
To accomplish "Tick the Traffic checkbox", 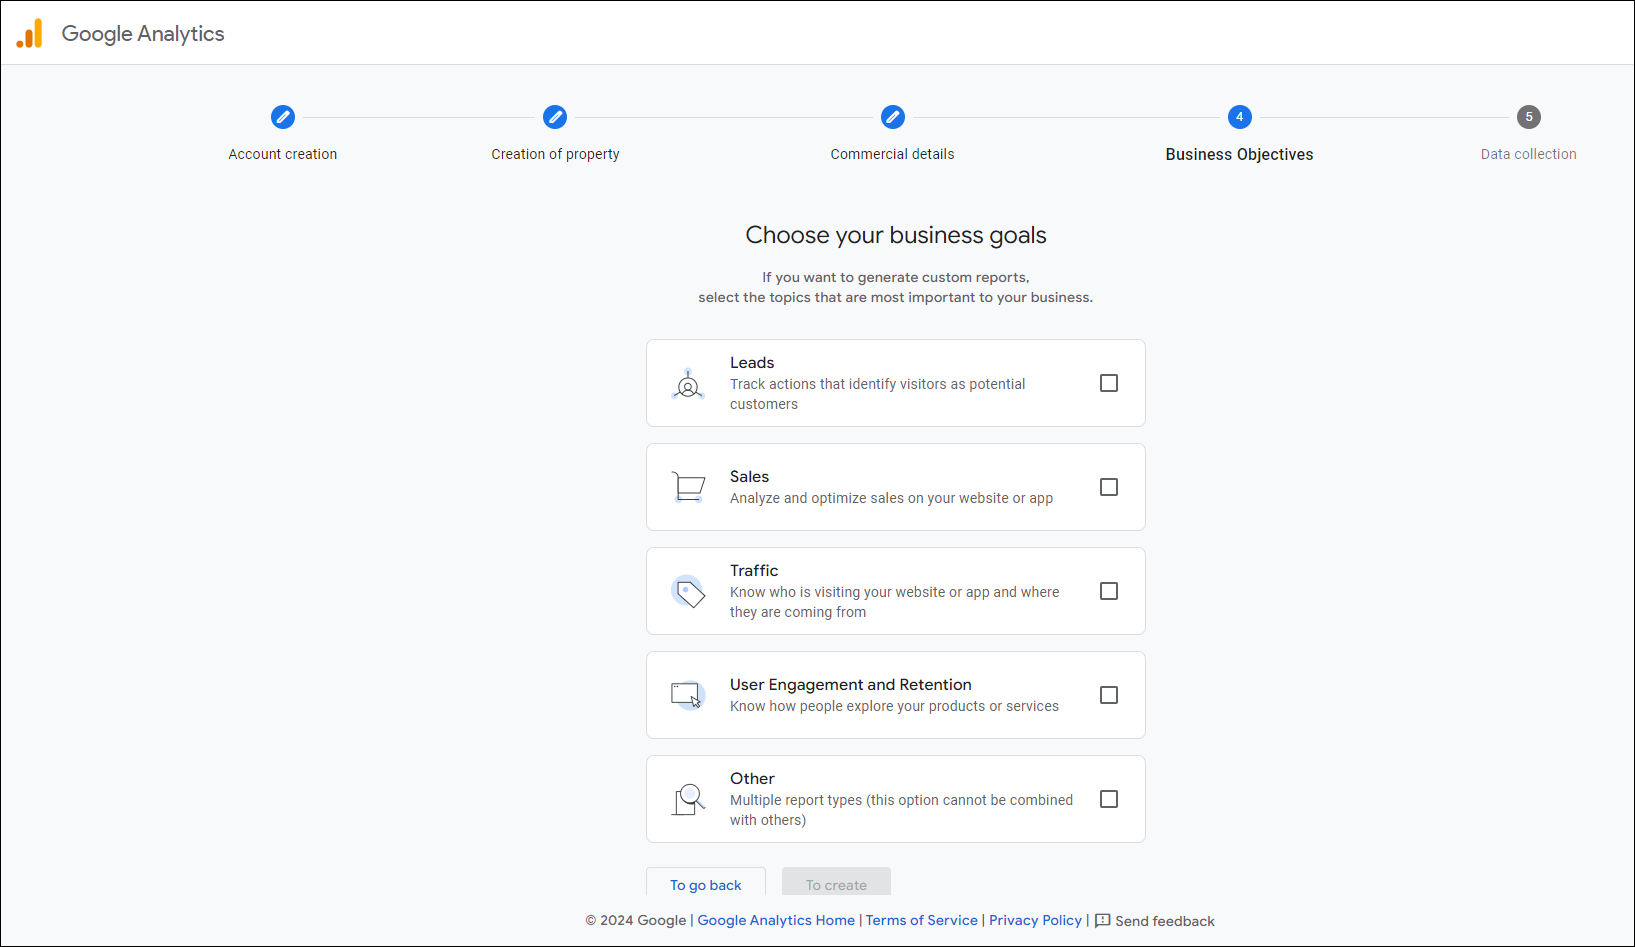I will coord(1109,591).
